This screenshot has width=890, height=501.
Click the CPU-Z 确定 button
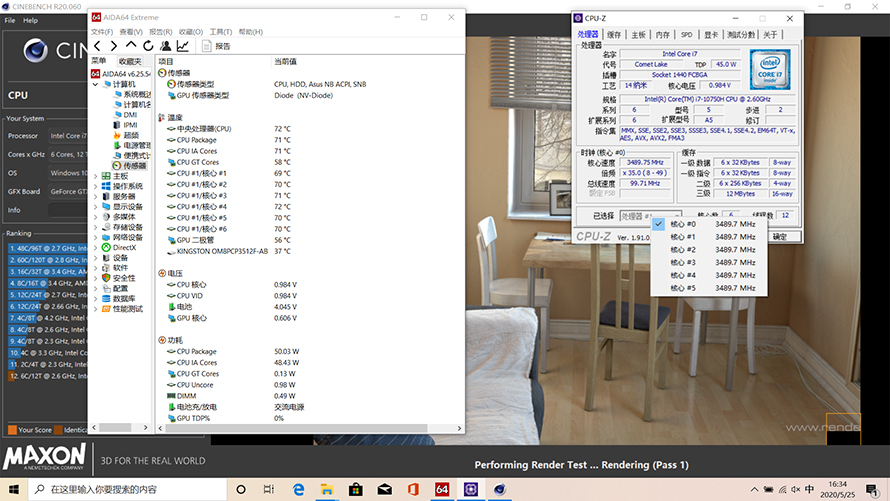[x=780, y=237]
